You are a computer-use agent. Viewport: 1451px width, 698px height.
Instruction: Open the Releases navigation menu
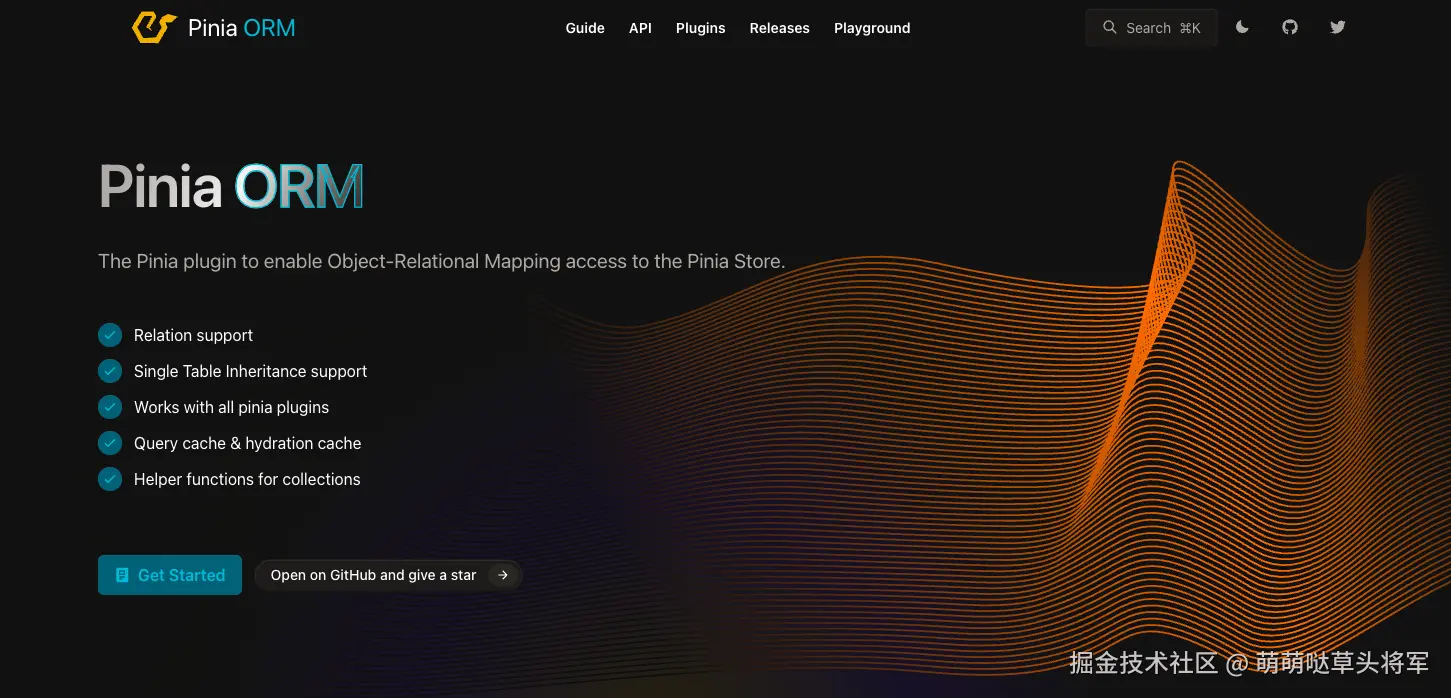pos(779,28)
